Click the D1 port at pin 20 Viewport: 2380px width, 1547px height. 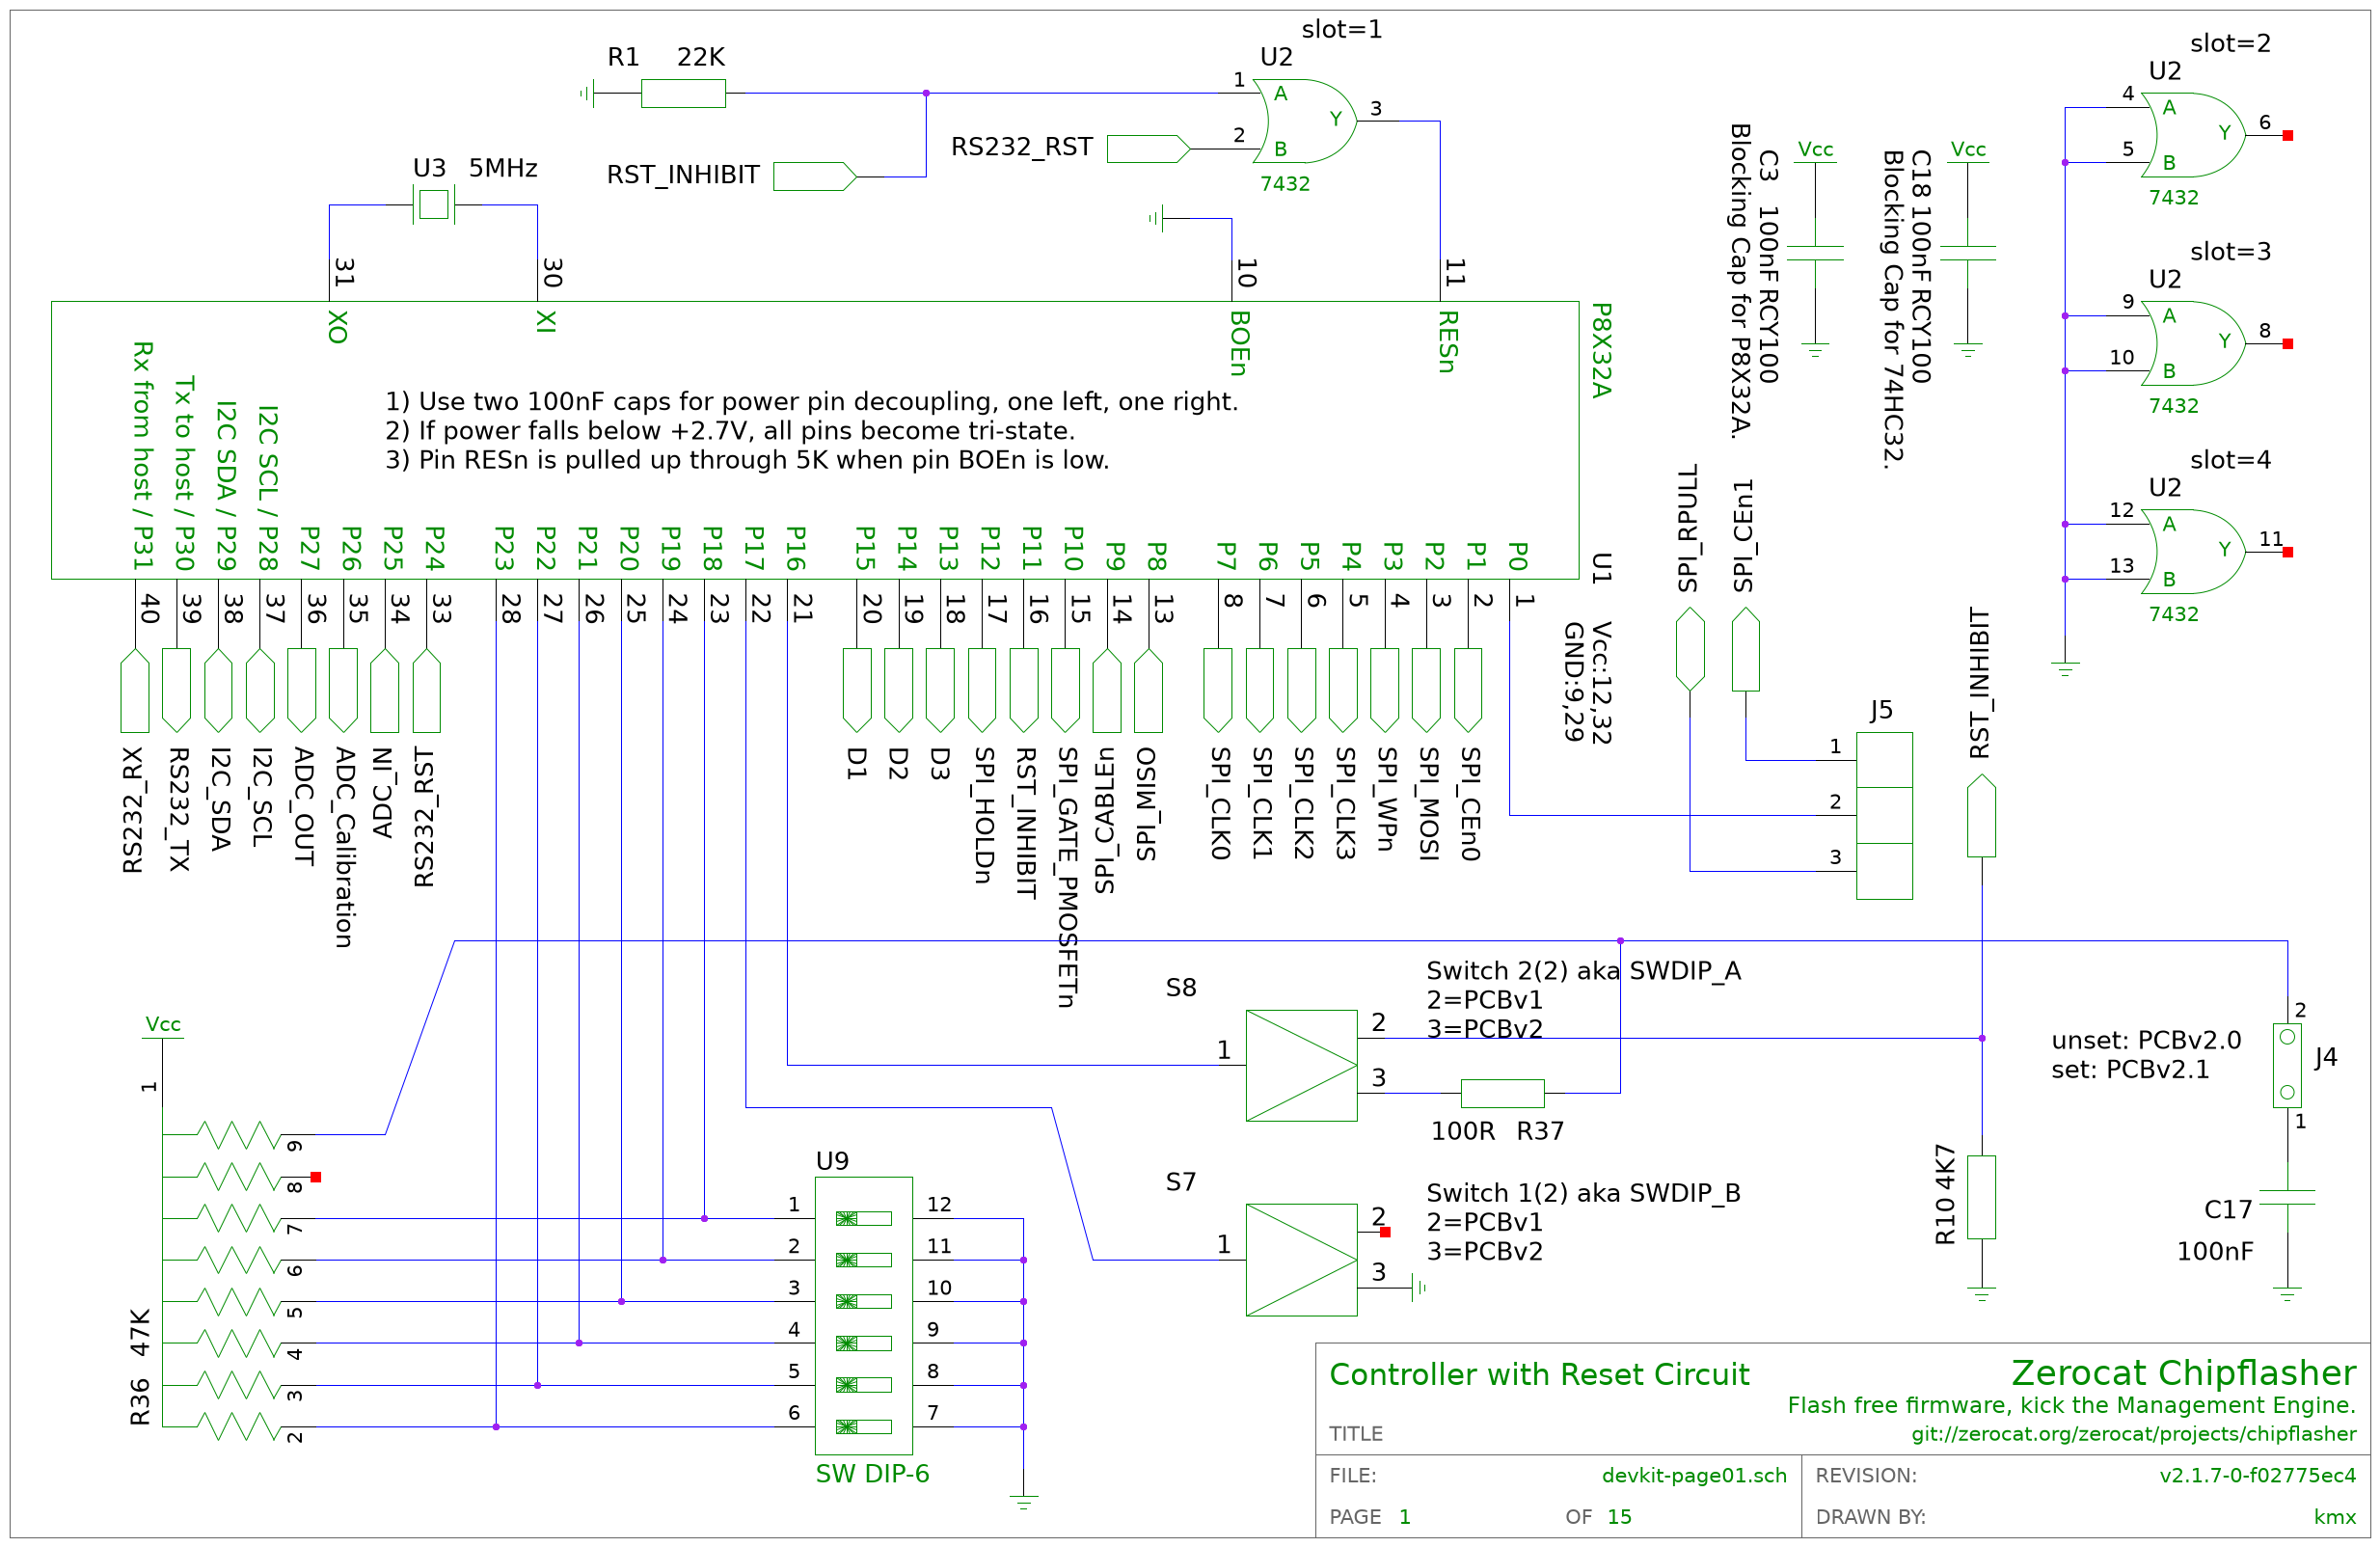pyautogui.click(x=857, y=690)
